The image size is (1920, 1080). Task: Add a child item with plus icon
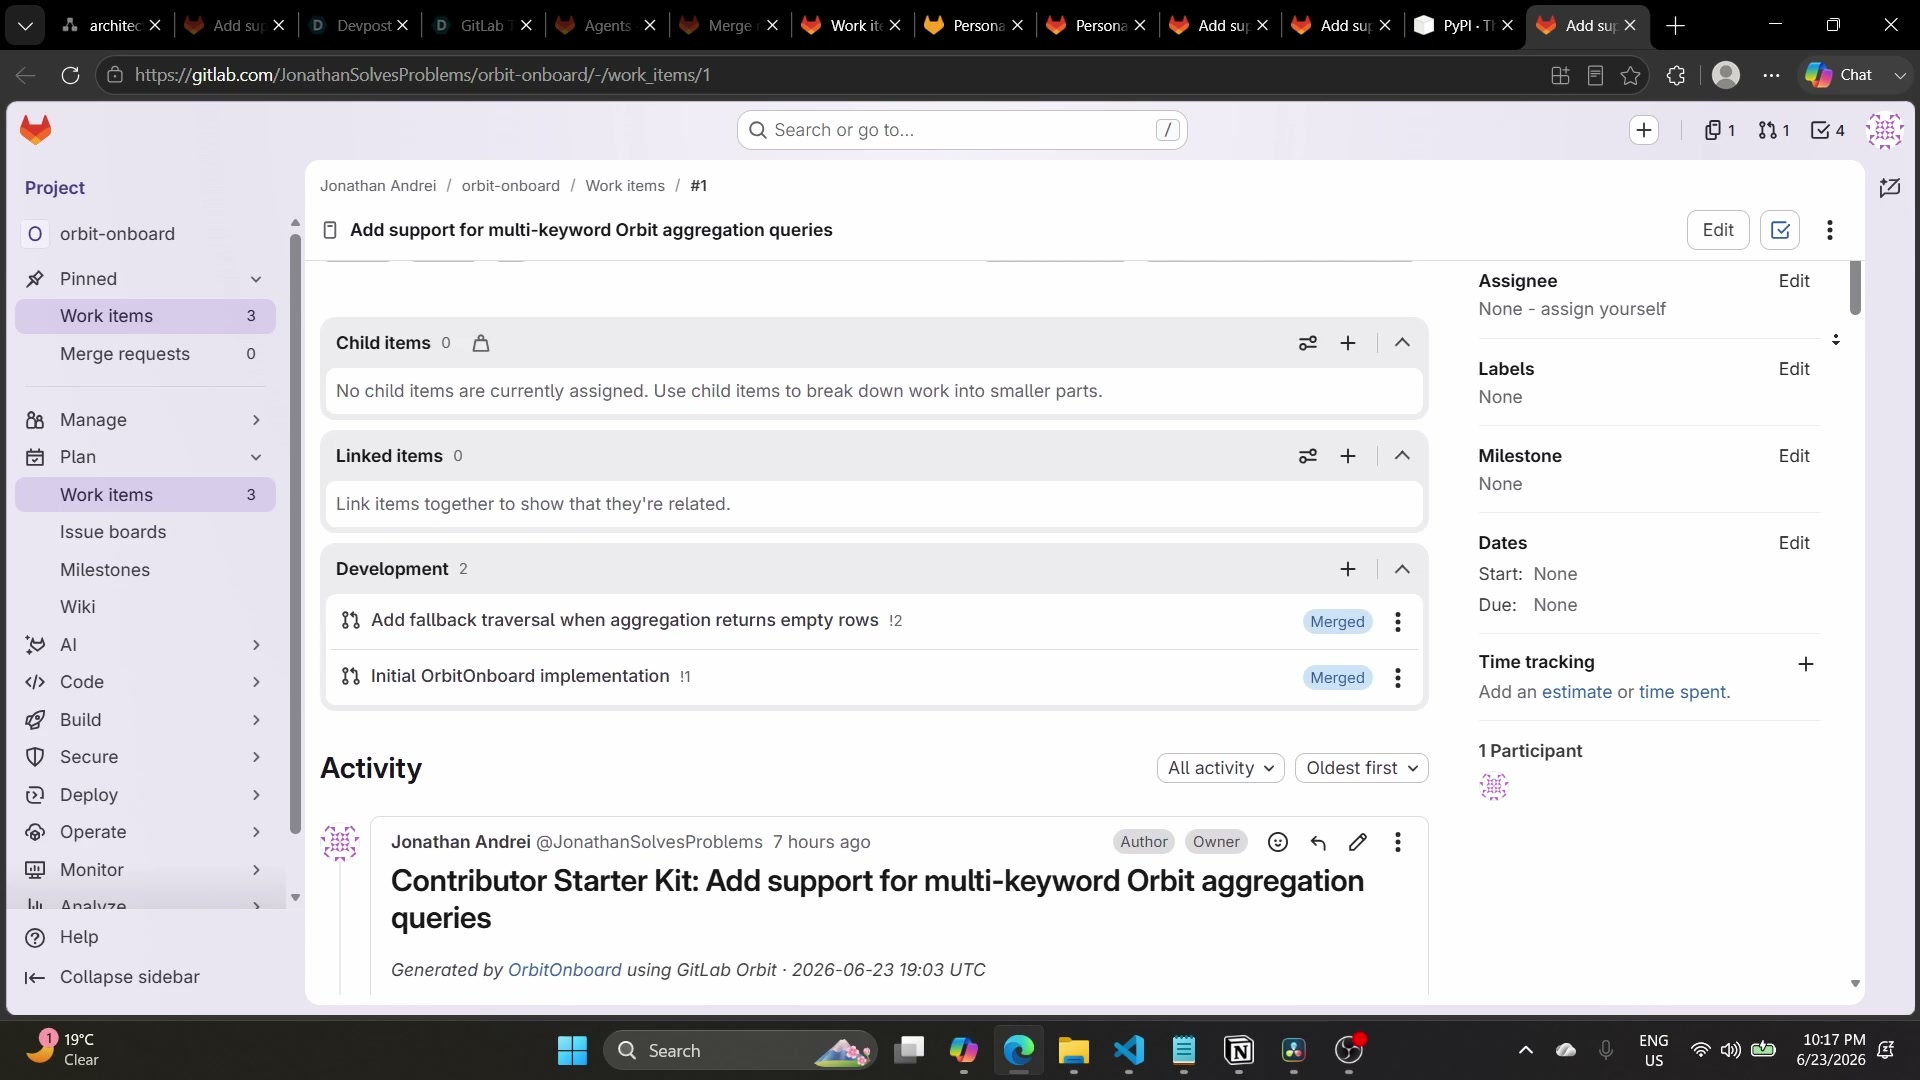click(1348, 343)
